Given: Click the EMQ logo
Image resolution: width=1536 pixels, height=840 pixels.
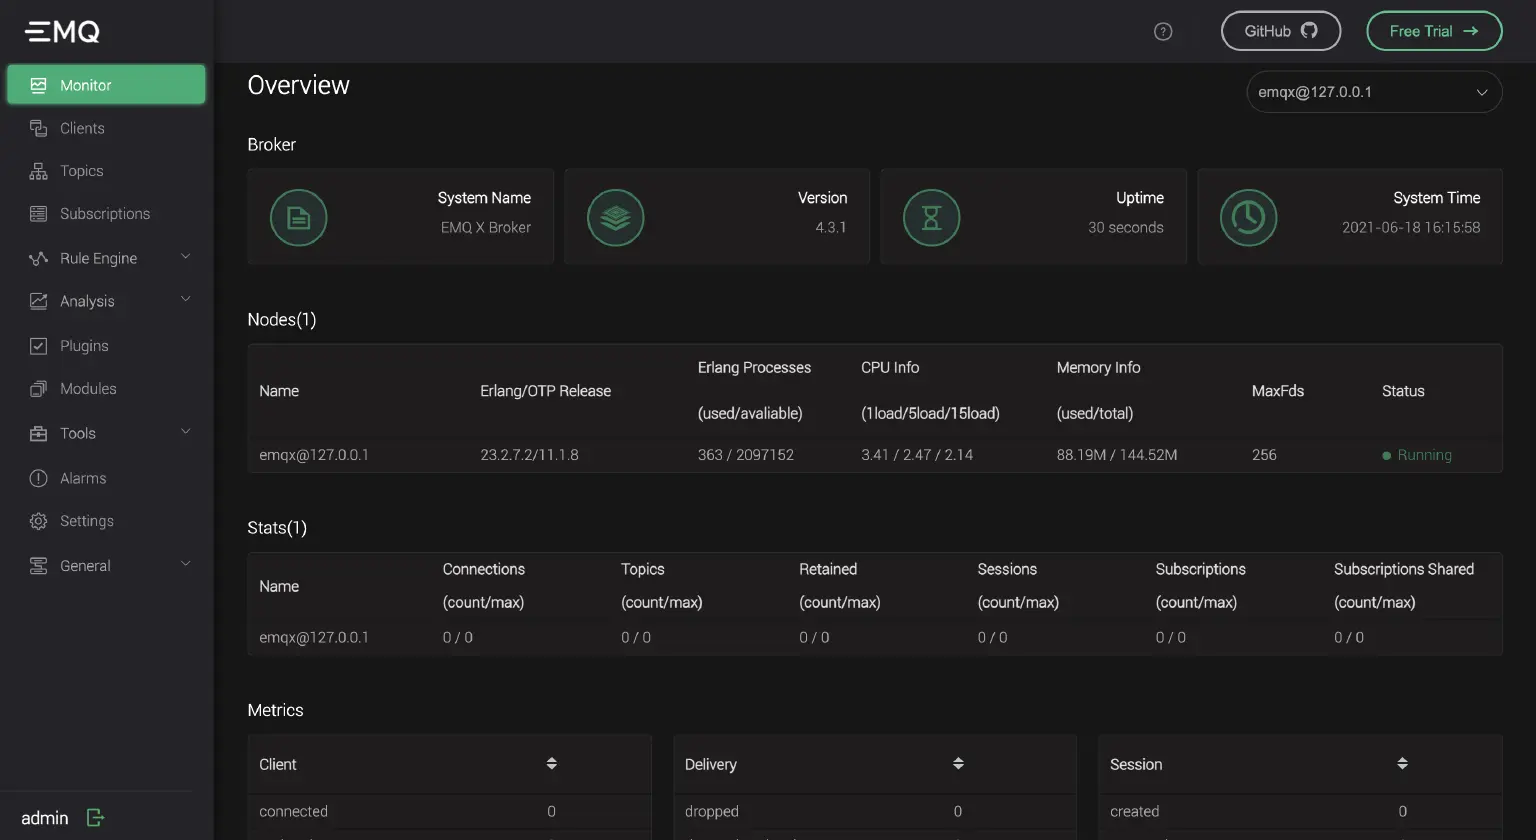Looking at the screenshot, I should coord(62,32).
